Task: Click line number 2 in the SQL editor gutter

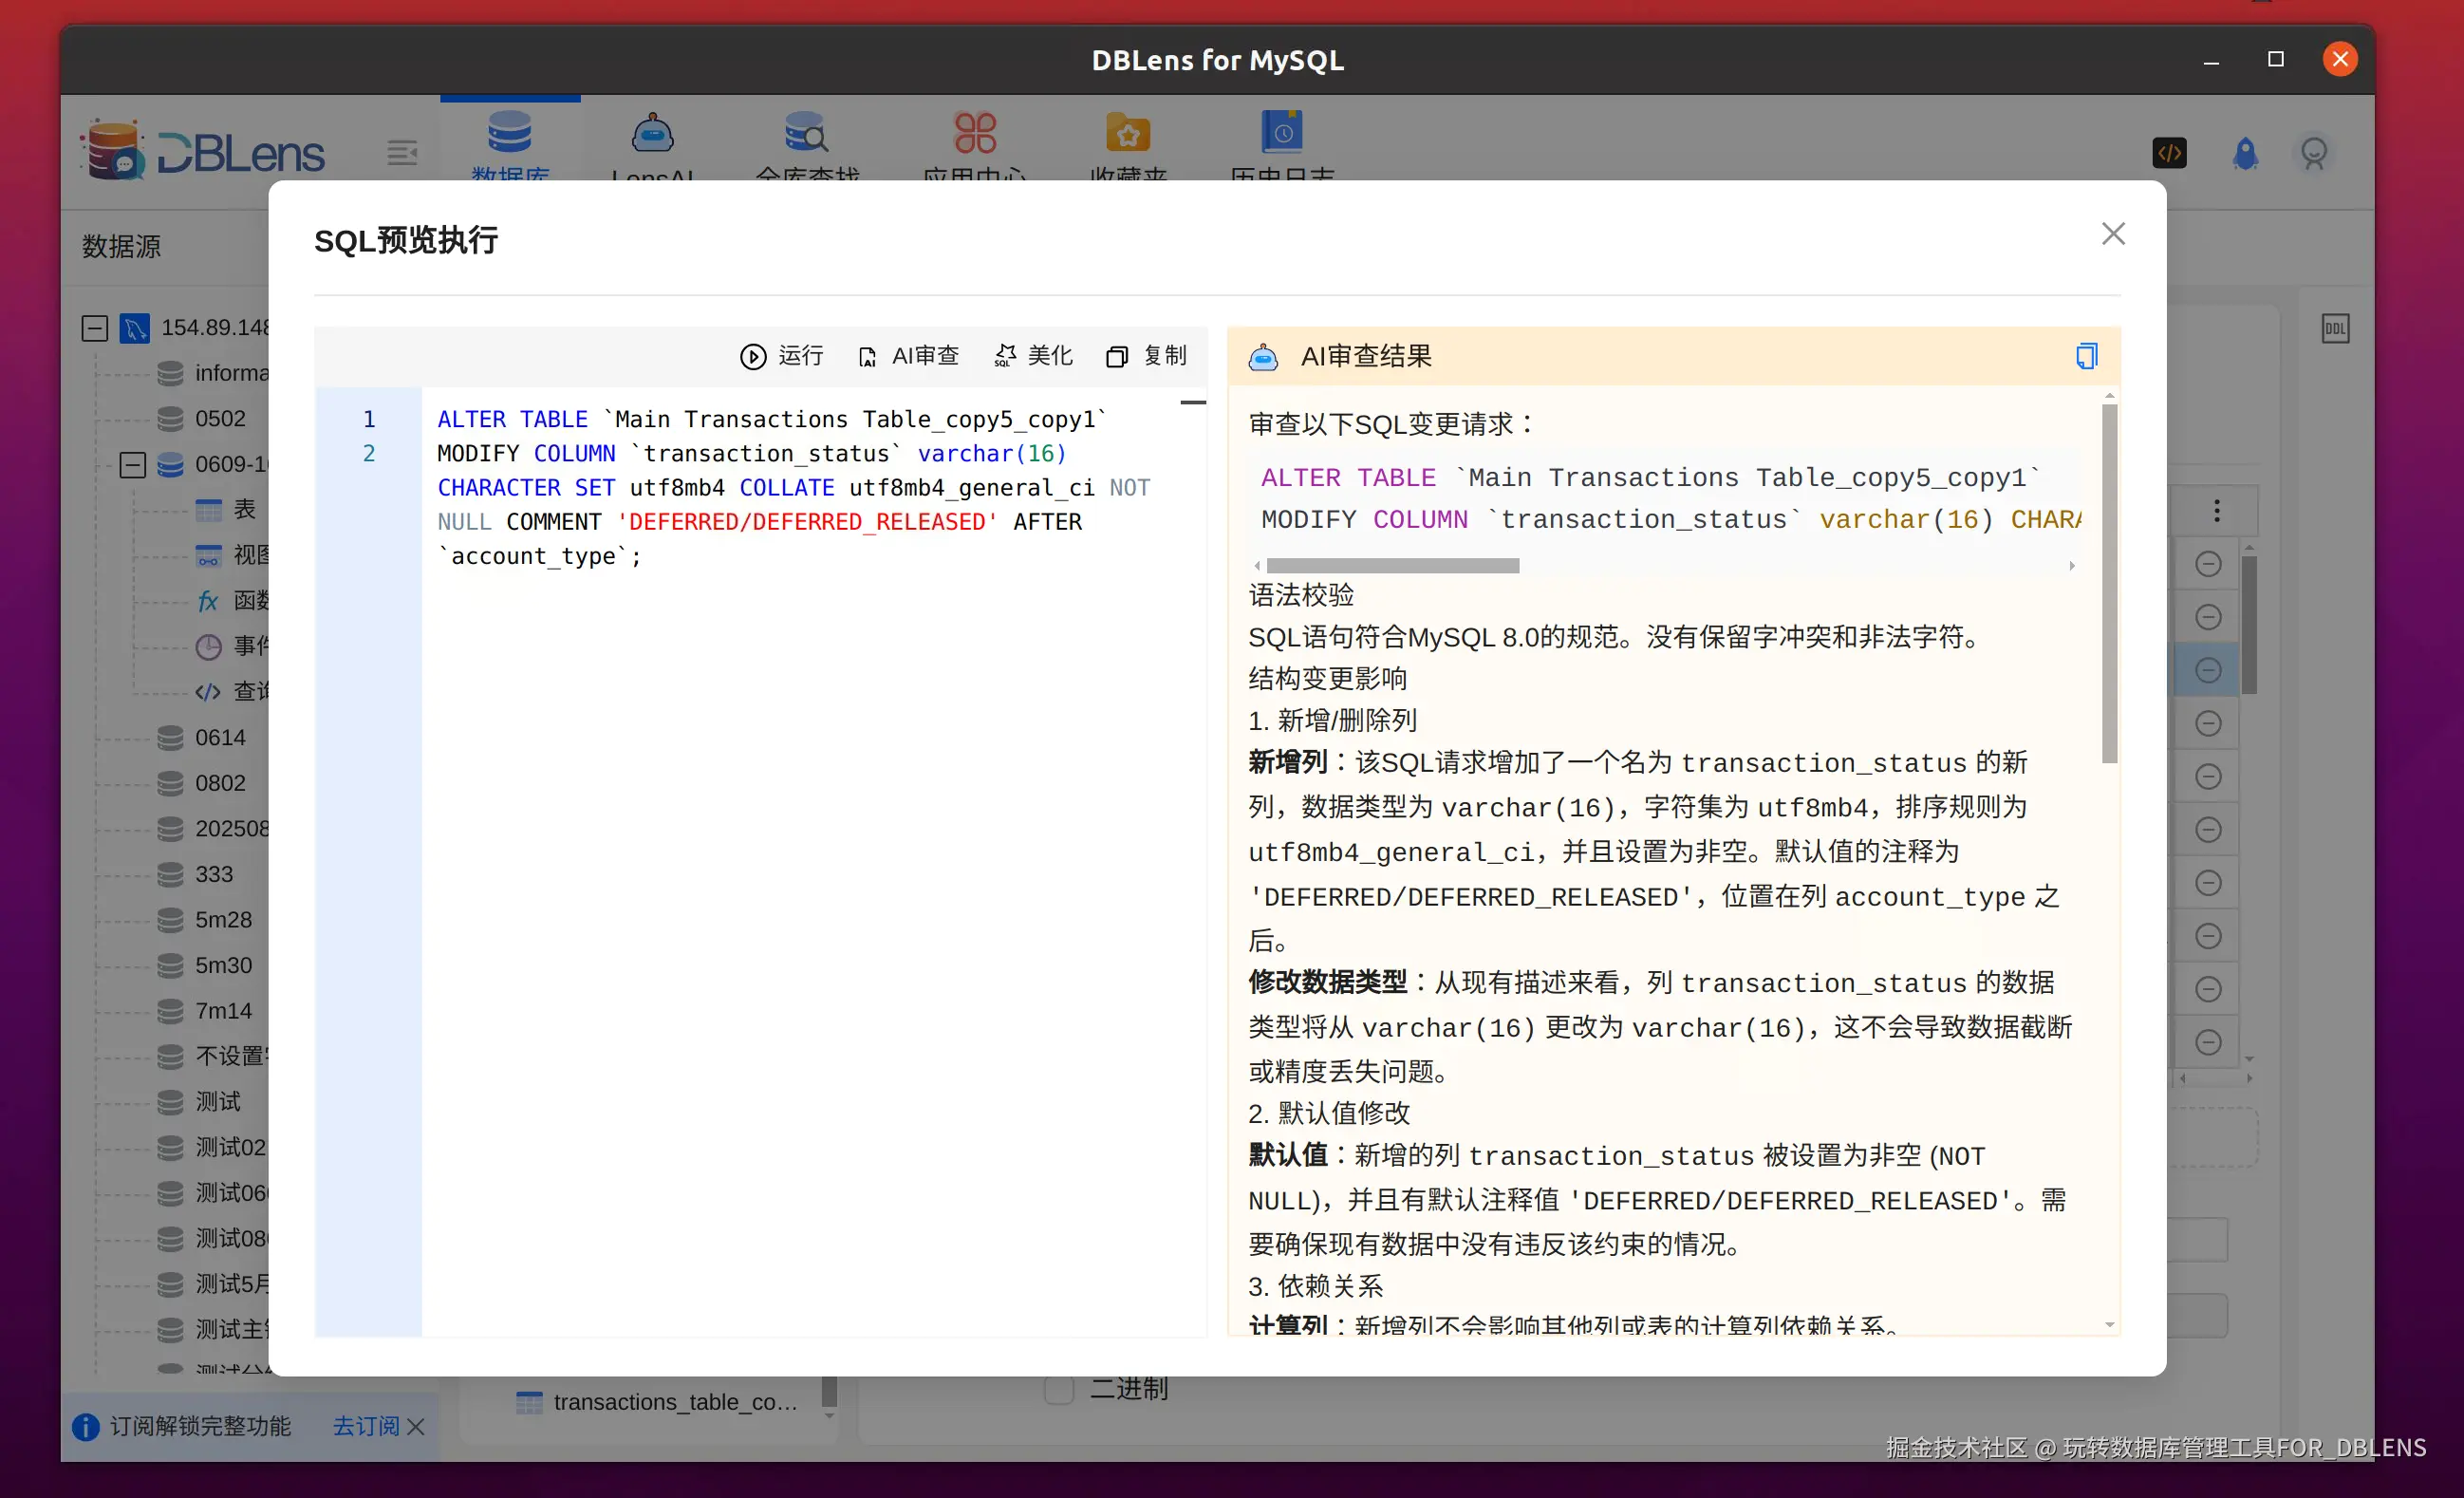Action: (x=369, y=453)
